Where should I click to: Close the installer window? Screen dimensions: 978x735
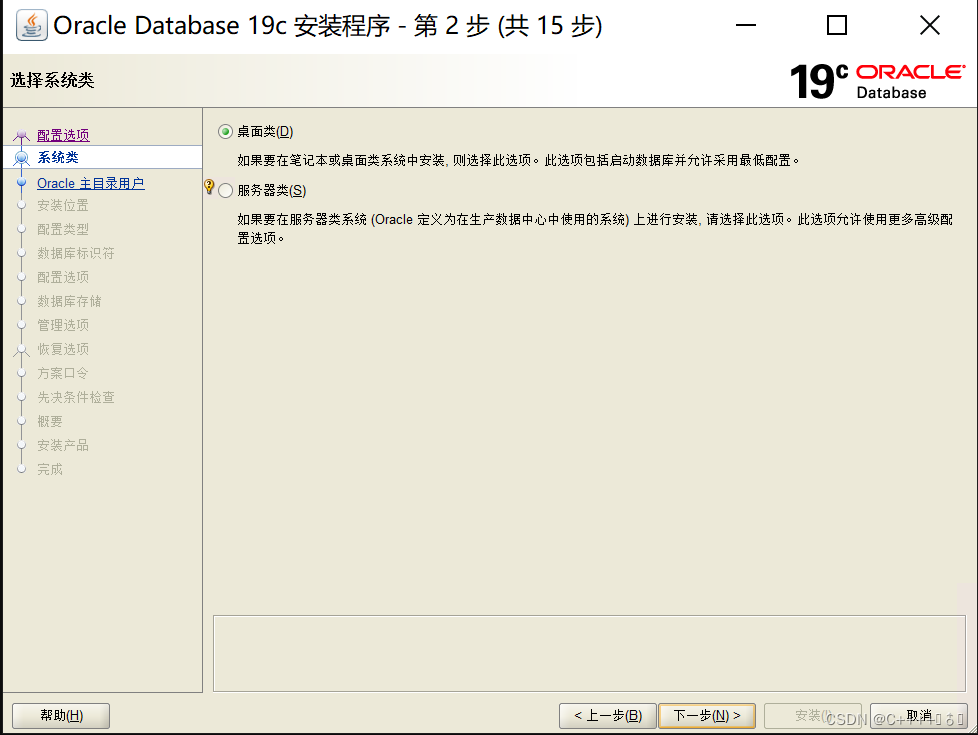click(x=929, y=26)
